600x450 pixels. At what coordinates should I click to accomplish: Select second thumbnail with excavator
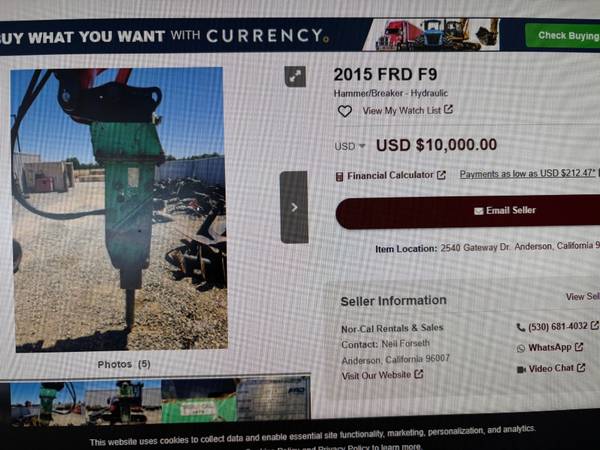(x=123, y=402)
